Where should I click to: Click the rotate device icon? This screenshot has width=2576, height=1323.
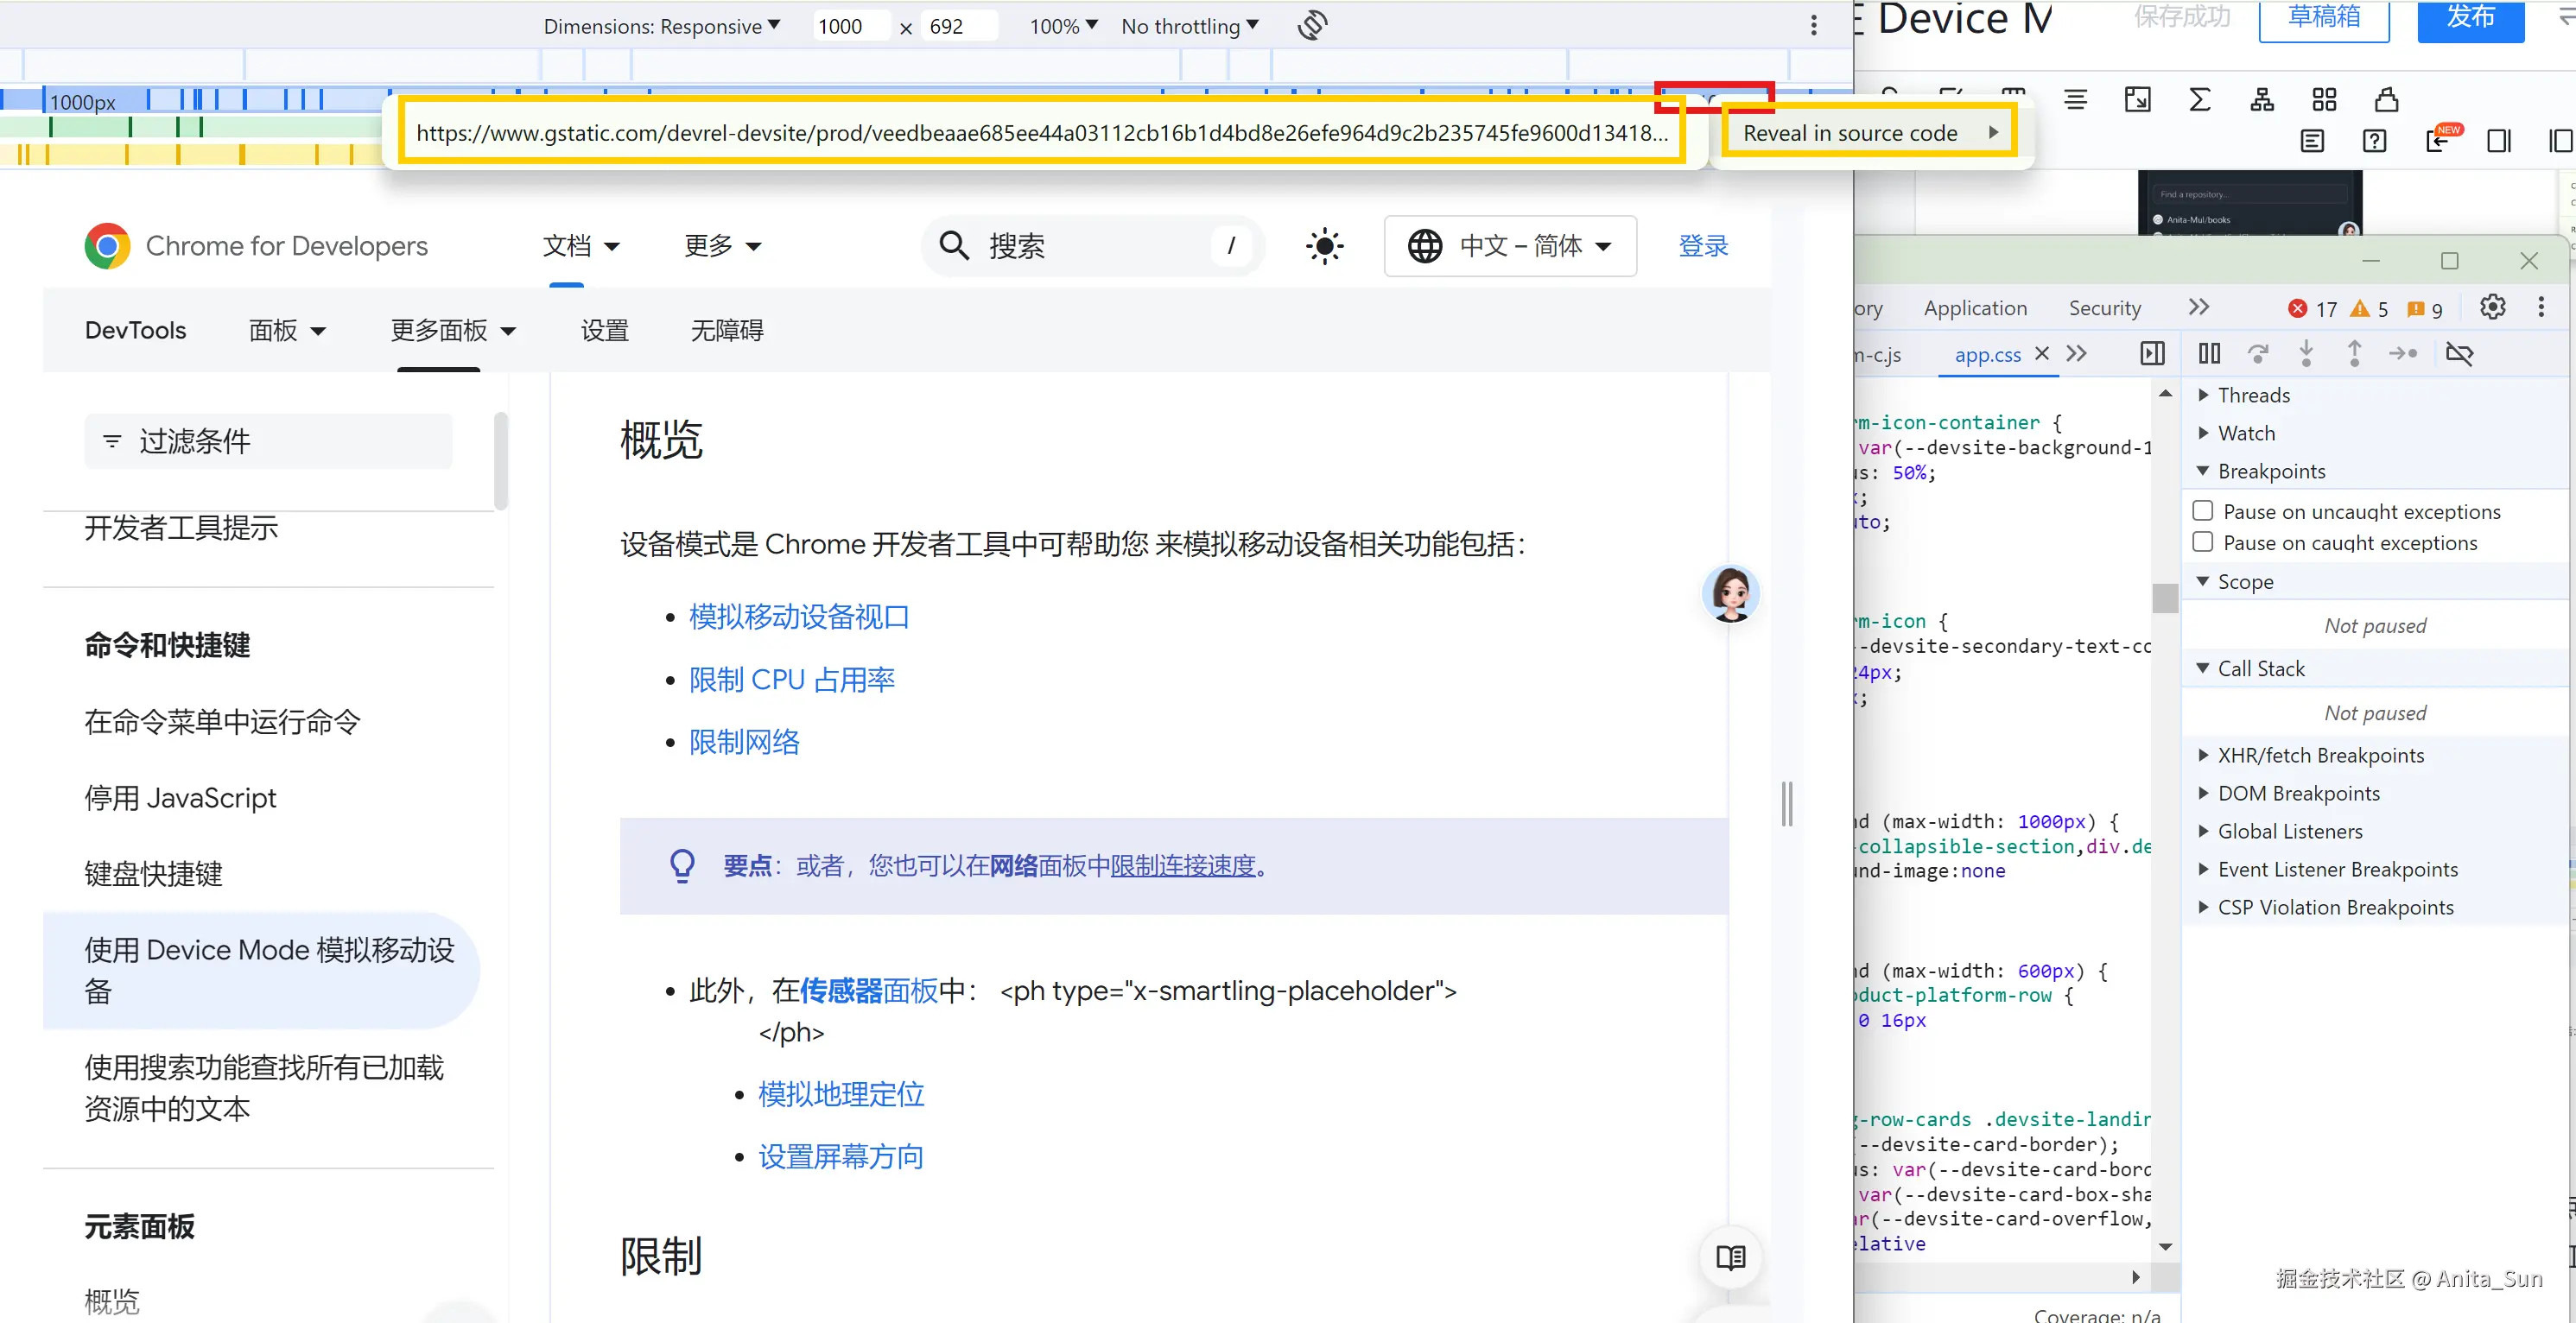click(1312, 26)
